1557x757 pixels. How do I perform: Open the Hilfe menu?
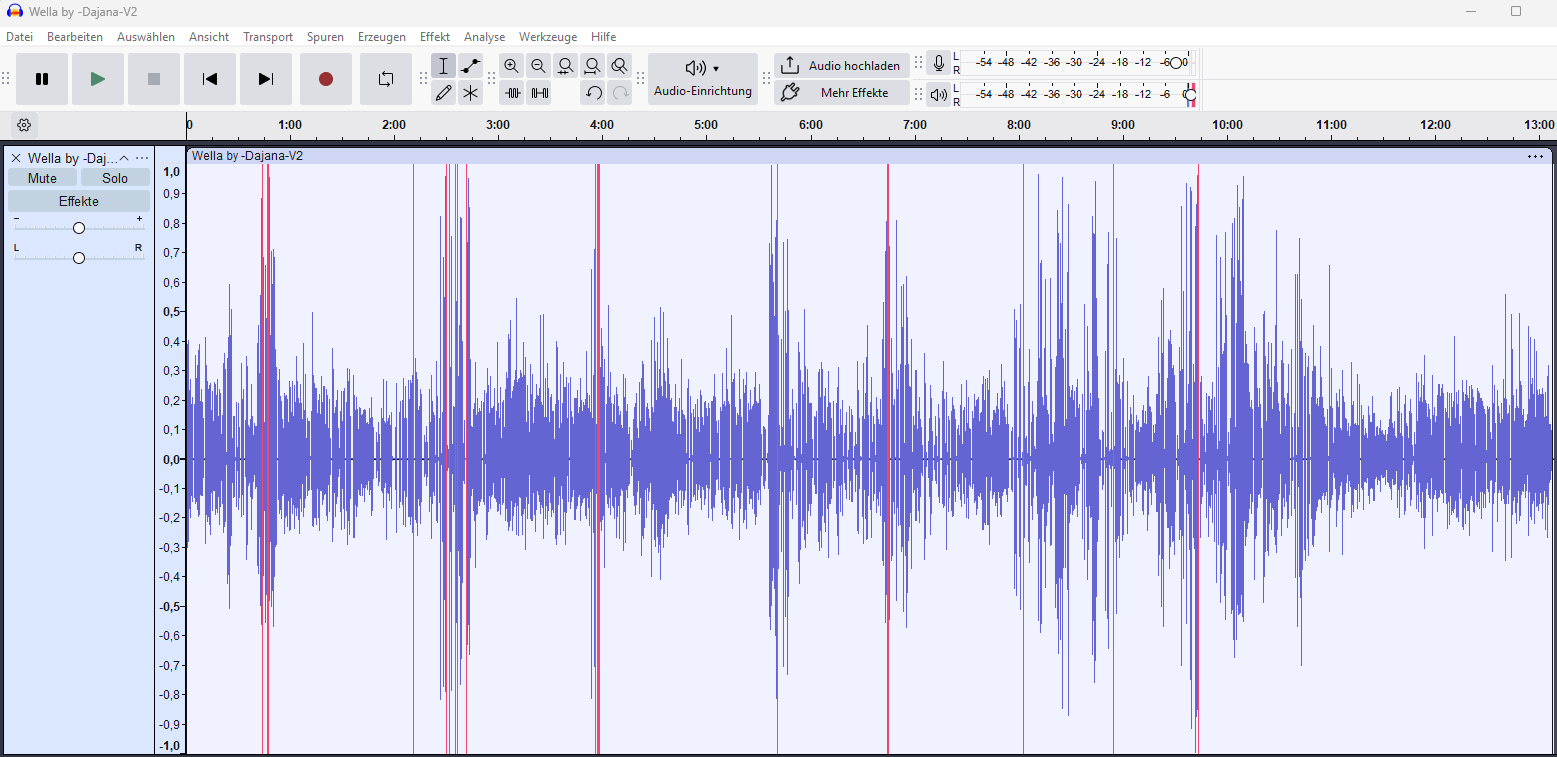click(x=603, y=37)
